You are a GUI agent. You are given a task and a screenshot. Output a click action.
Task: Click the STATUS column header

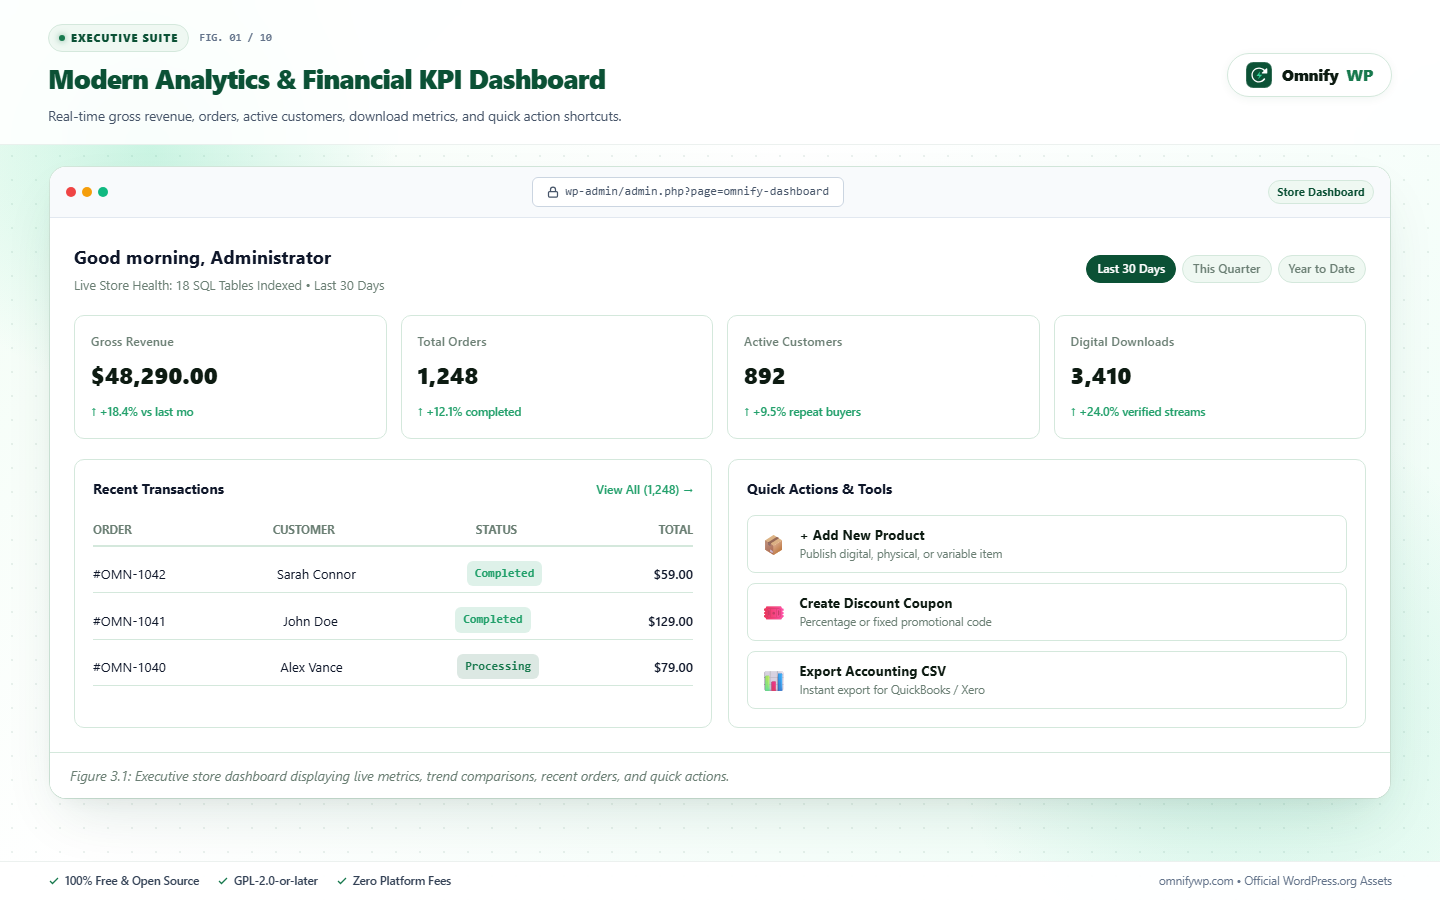click(x=496, y=530)
